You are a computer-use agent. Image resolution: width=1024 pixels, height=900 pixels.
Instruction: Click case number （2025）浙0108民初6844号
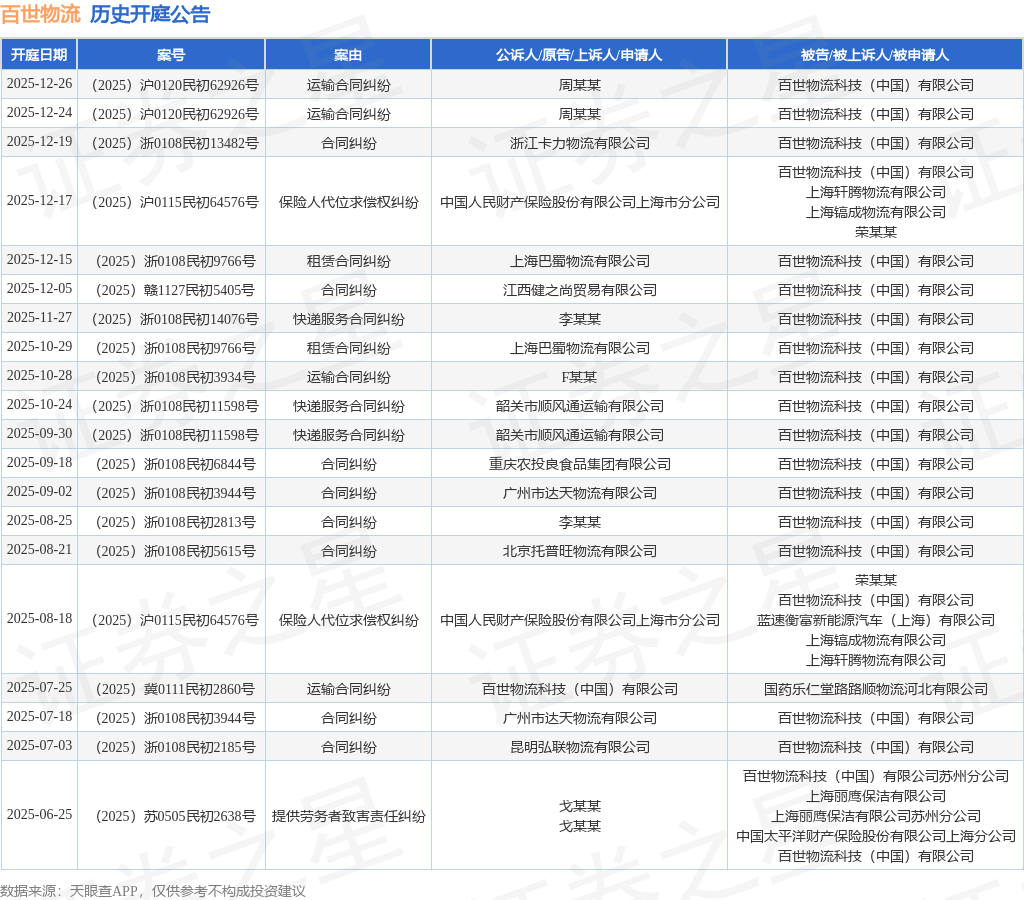tap(171, 464)
